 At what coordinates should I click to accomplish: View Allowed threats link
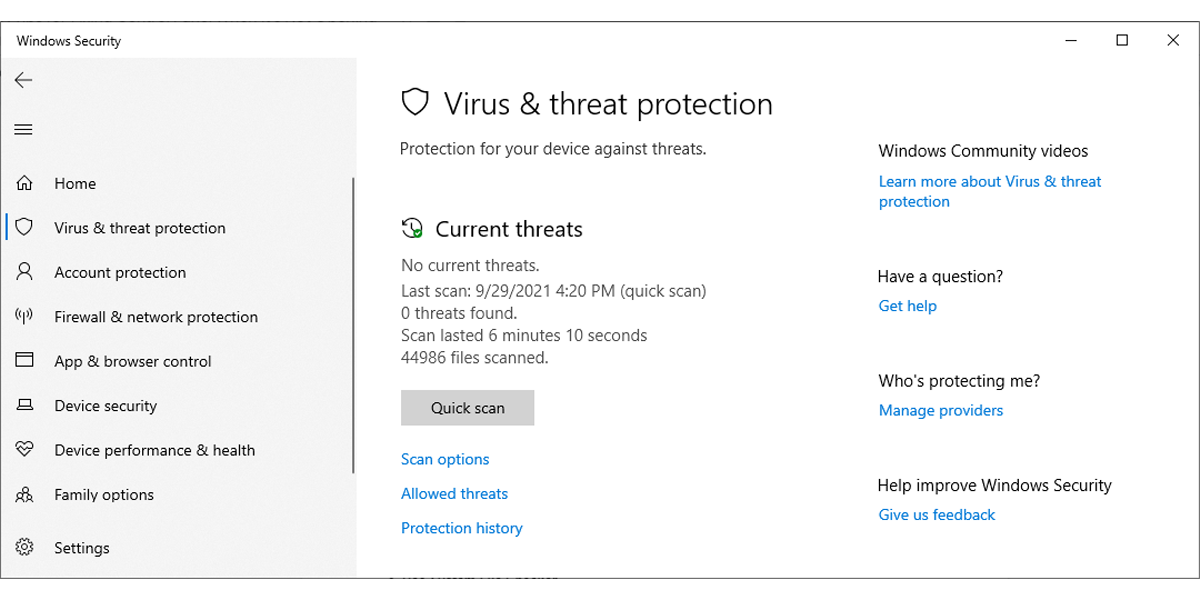[454, 494]
